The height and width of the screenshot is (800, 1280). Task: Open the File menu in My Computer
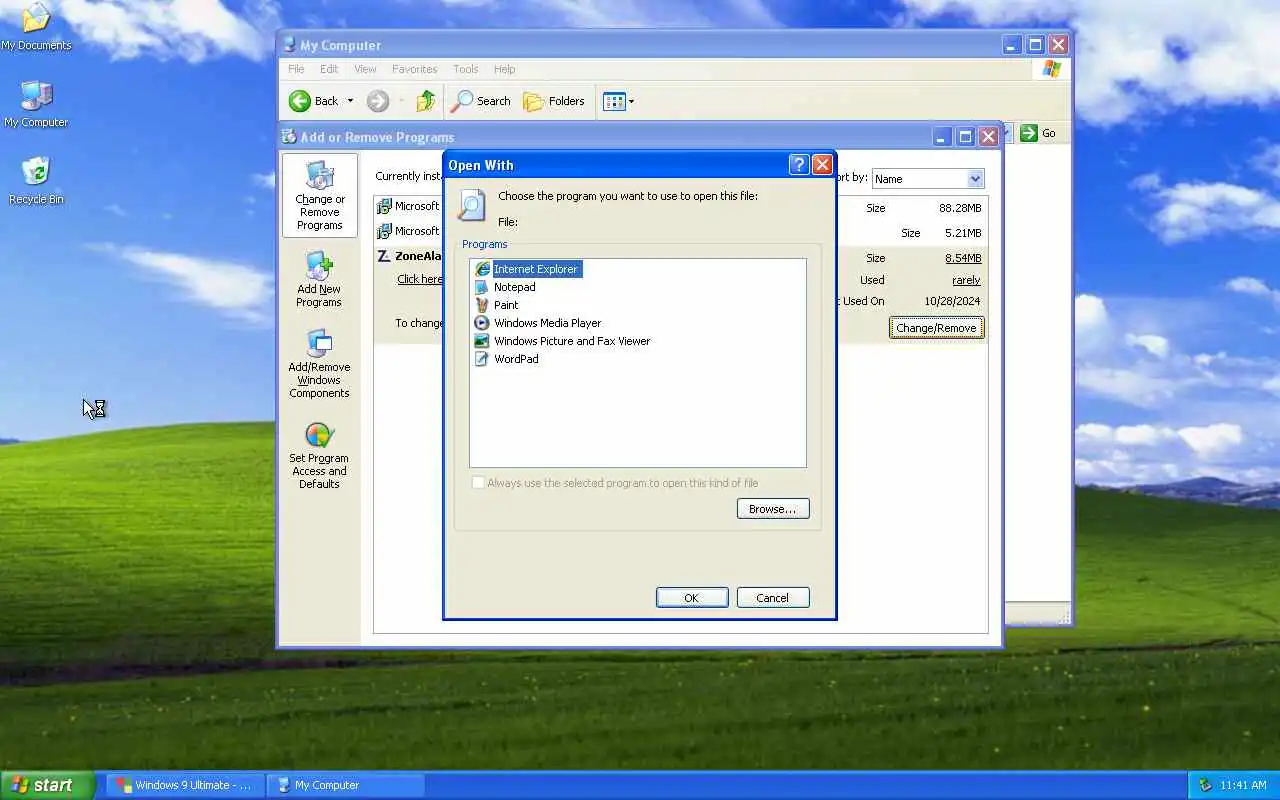point(296,69)
